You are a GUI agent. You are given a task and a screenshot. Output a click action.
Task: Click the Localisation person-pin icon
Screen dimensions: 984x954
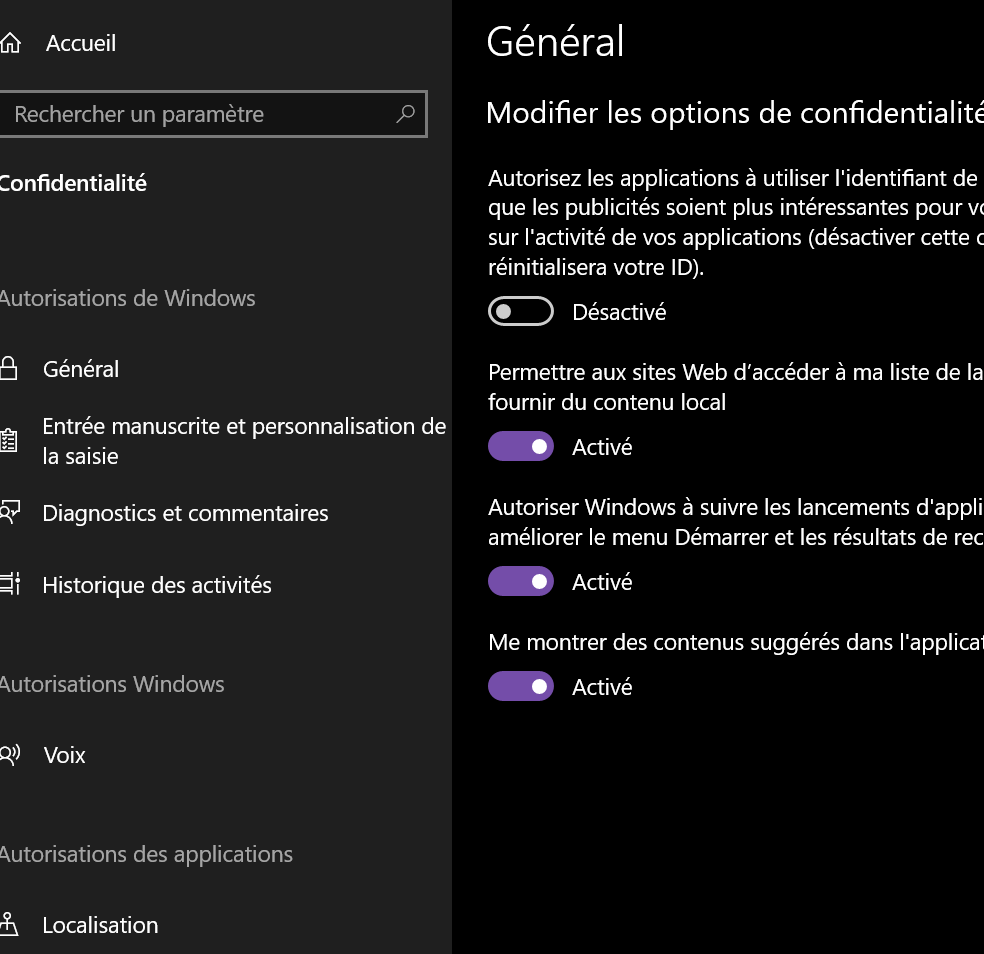tap(9, 924)
